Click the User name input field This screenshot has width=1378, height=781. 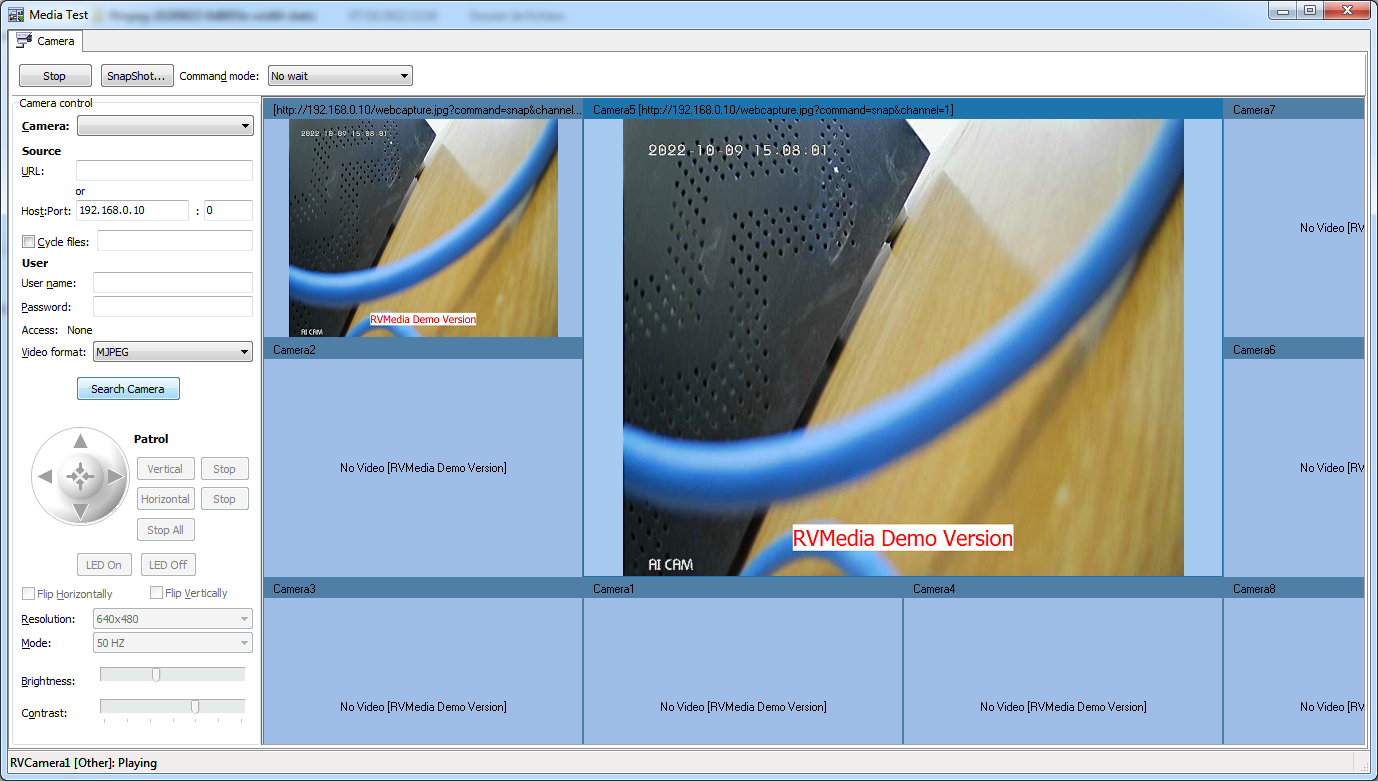coord(172,283)
